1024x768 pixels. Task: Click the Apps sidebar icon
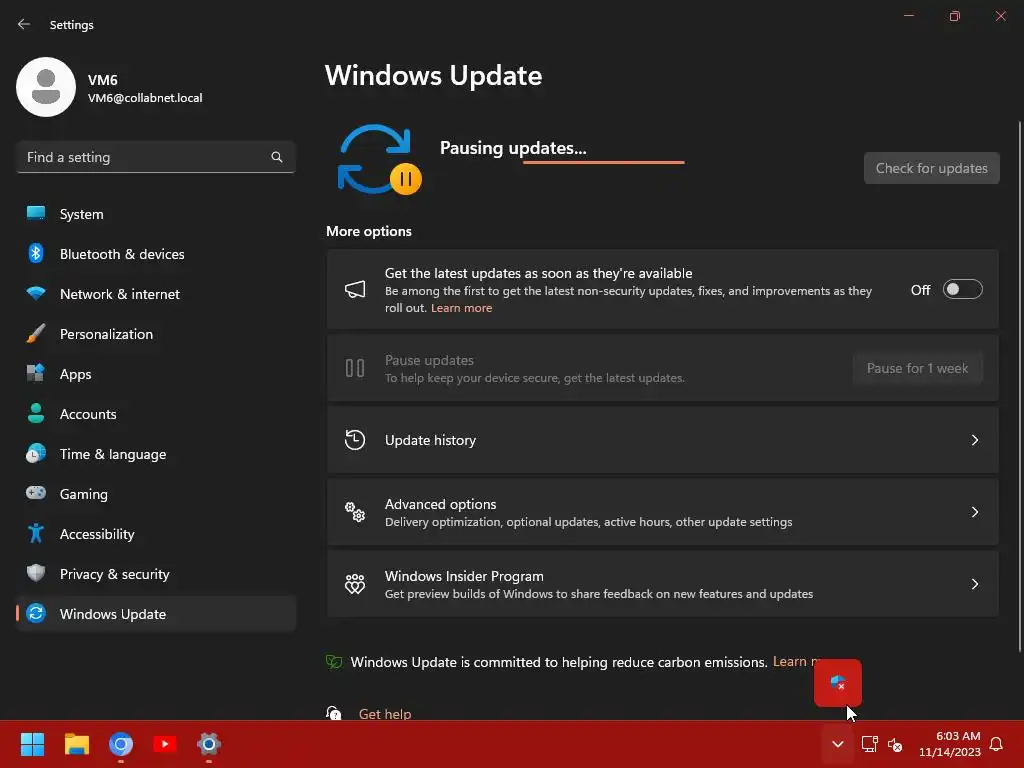pyautogui.click(x=36, y=374)
